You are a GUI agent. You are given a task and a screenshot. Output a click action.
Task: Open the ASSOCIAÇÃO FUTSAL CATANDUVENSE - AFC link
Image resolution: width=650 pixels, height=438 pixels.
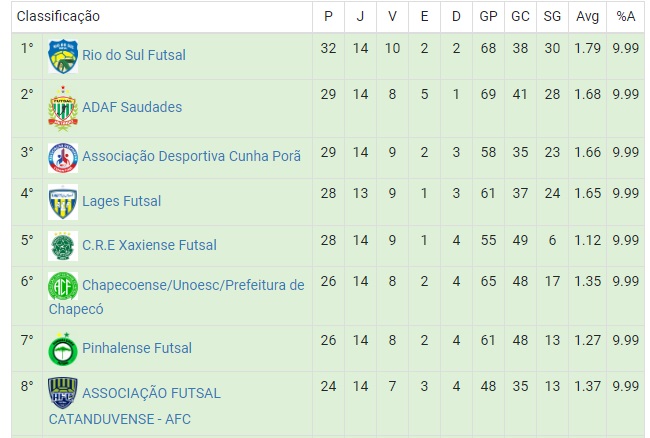tap(135, 406)
